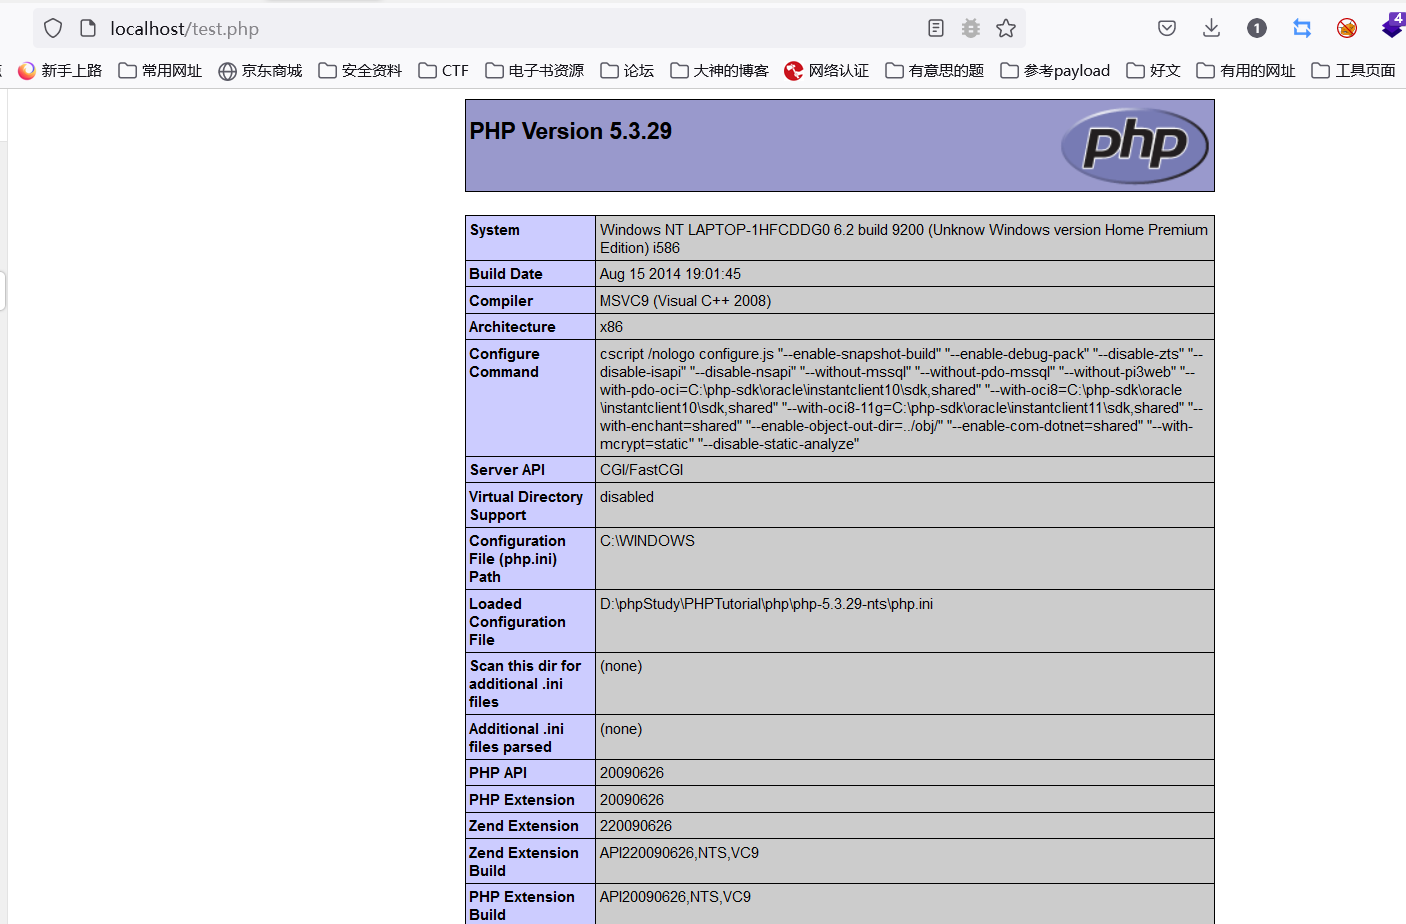
Task: Open the 常用网址 bookmark folder
Action: [160, 70]
